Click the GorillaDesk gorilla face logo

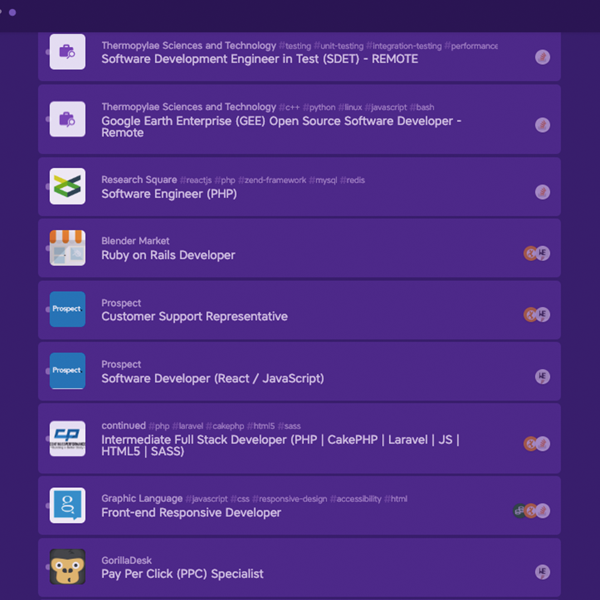(67, 567)
